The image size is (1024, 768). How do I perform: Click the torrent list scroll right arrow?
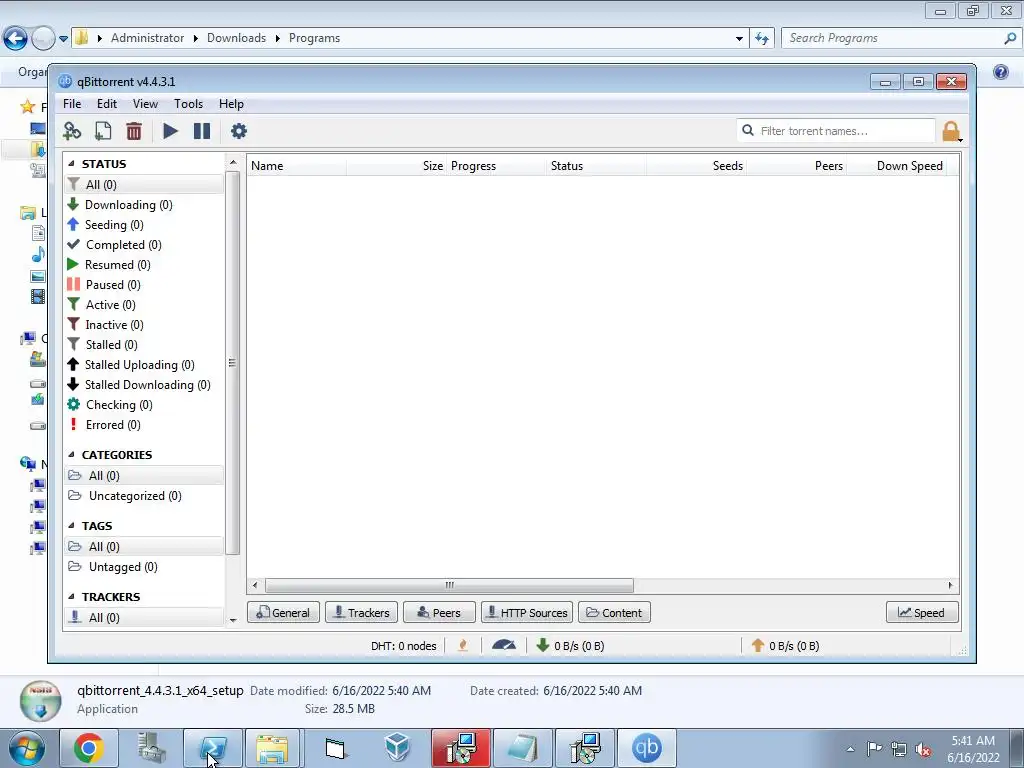coord(950,585)
